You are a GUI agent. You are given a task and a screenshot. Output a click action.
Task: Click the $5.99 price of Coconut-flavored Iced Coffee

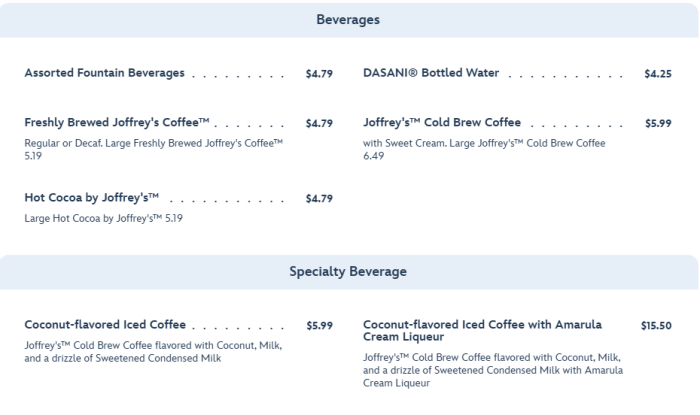[x=319, y=326]
